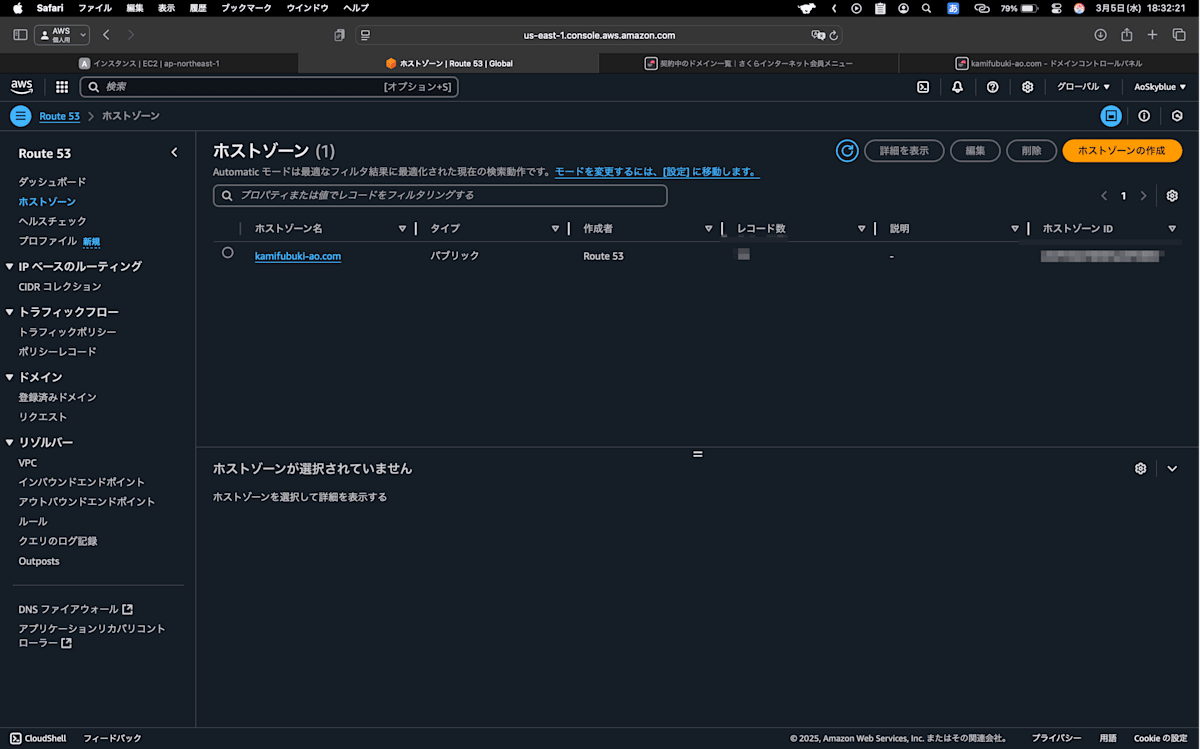Open the ホストゾーン名 column filter dropdown
Image resolution: width=1200 pixels, height=749 pixels.
(402, 228)
